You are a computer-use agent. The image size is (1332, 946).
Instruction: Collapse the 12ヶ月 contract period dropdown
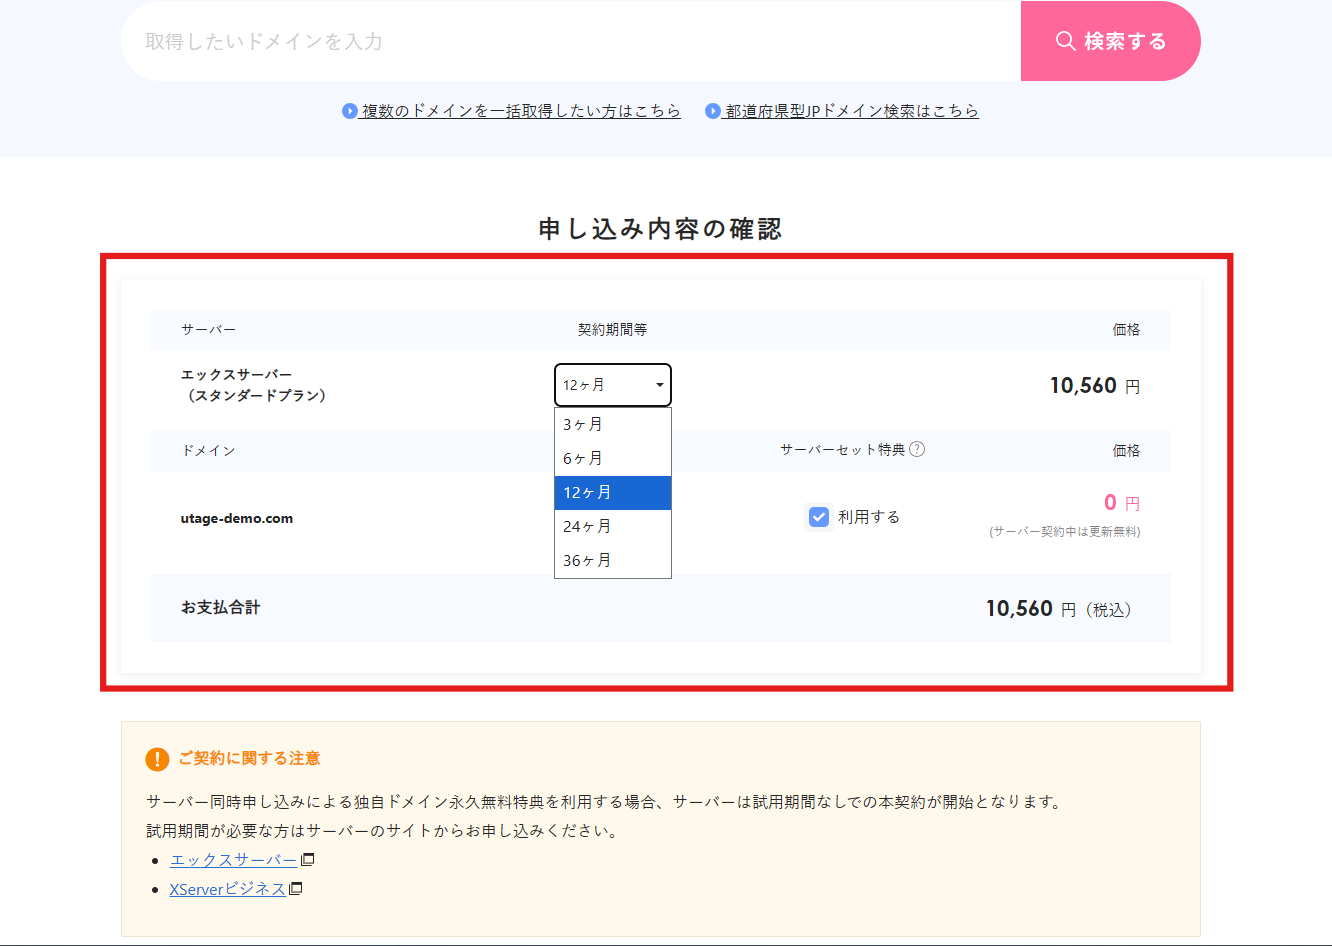[x=612, y=385]
